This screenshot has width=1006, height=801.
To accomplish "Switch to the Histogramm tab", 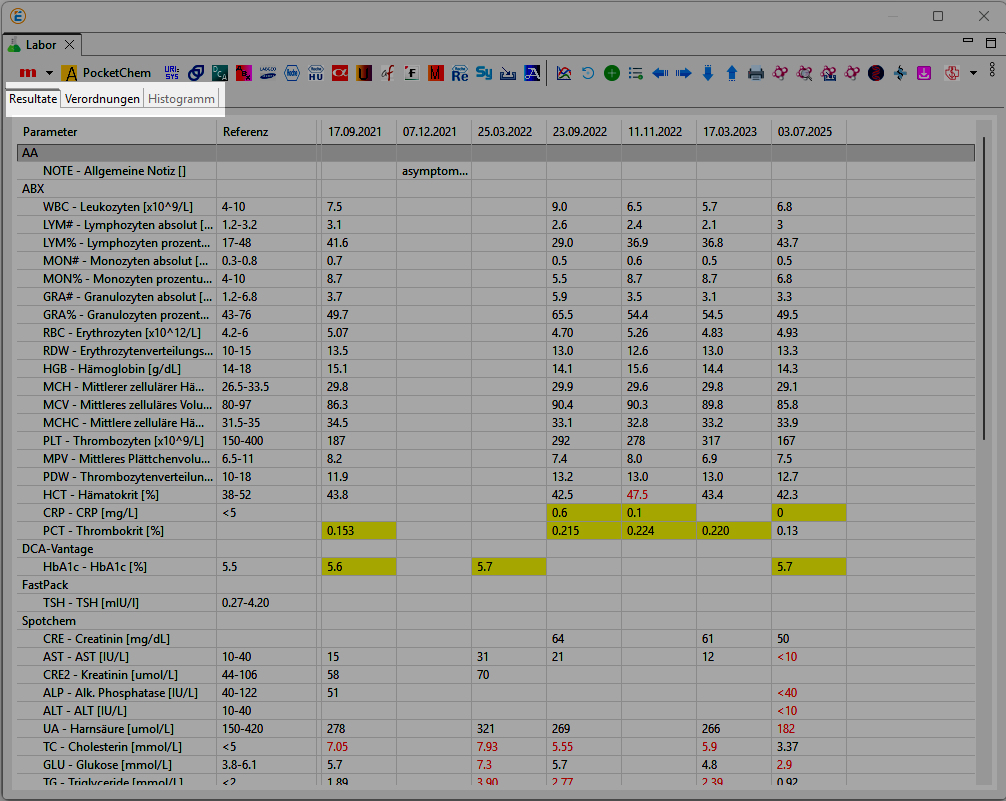I will point(181,99).
